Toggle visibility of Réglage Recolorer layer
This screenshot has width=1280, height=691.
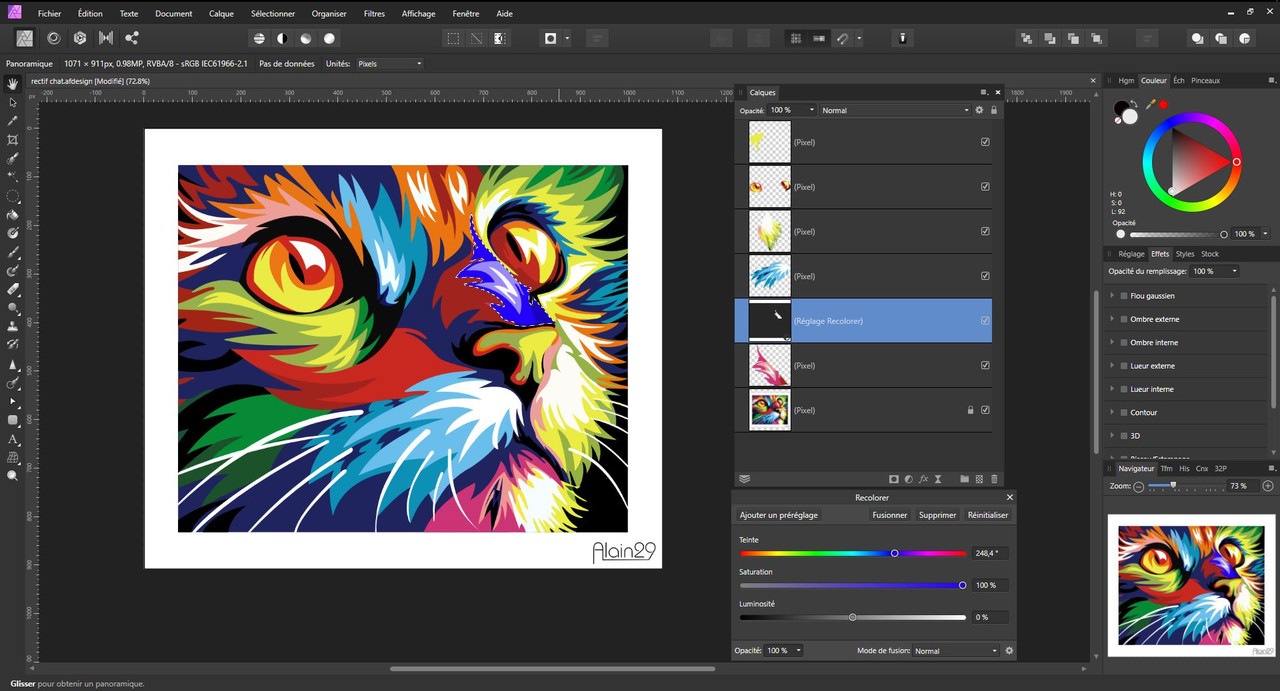click(x=985, y=321)
